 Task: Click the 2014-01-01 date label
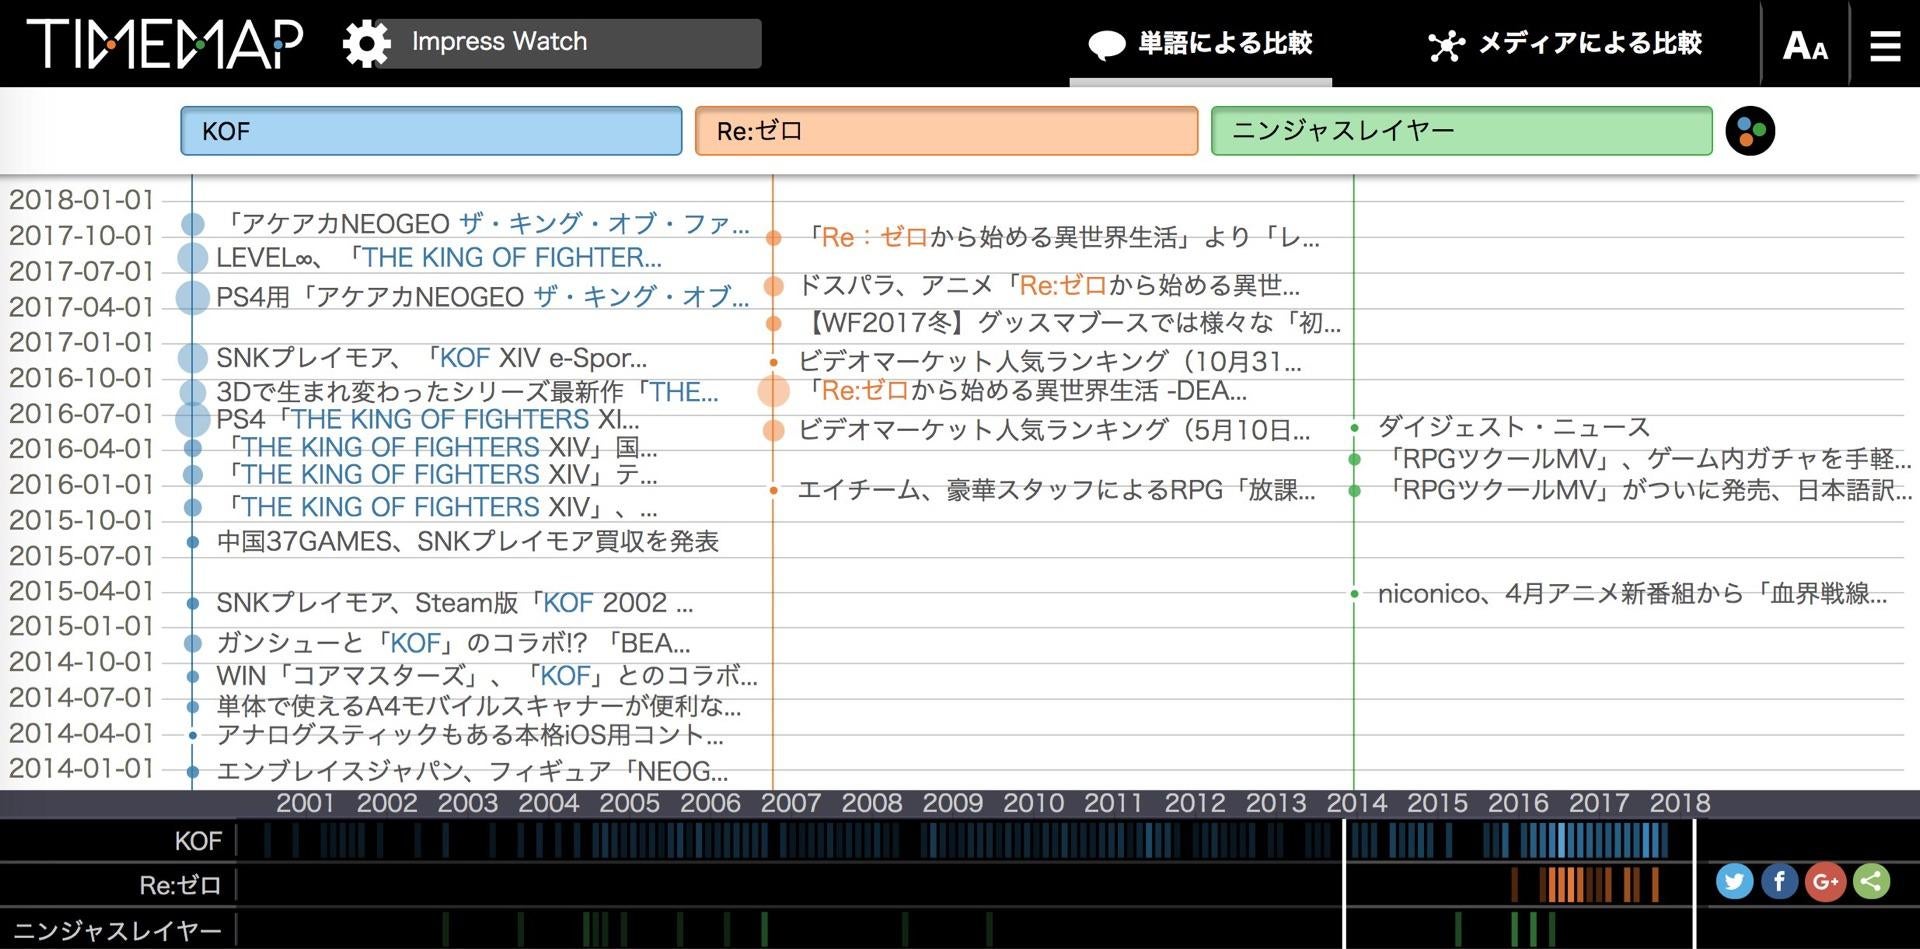81,769
